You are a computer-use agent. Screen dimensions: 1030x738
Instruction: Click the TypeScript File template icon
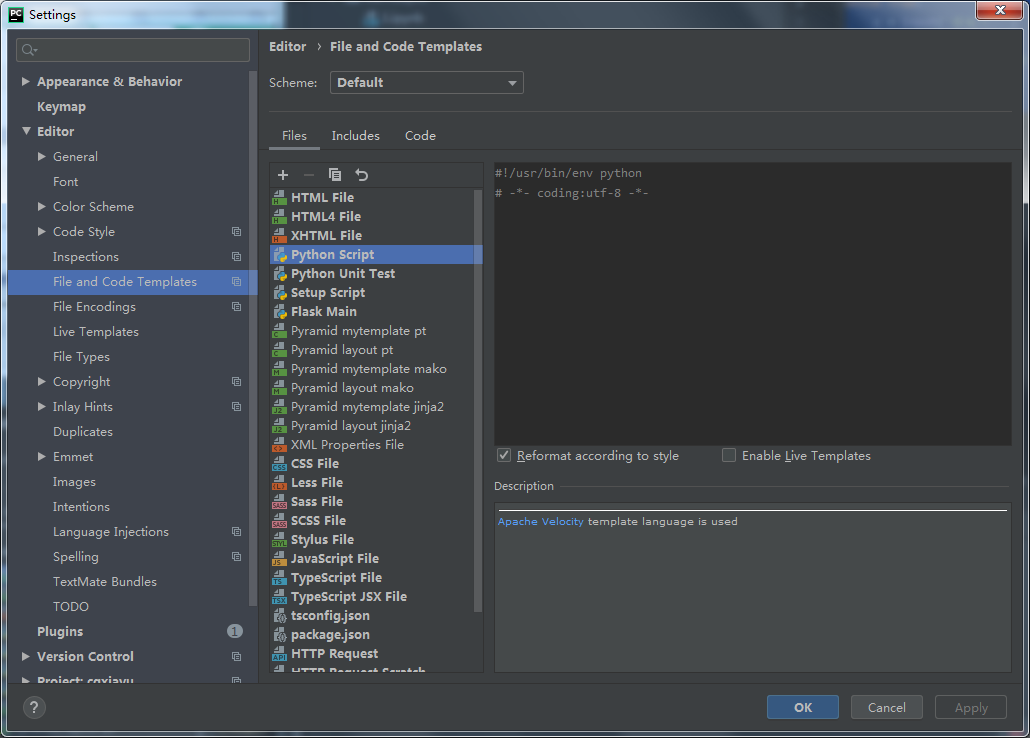pyautogui.click(x=280, y=578)
